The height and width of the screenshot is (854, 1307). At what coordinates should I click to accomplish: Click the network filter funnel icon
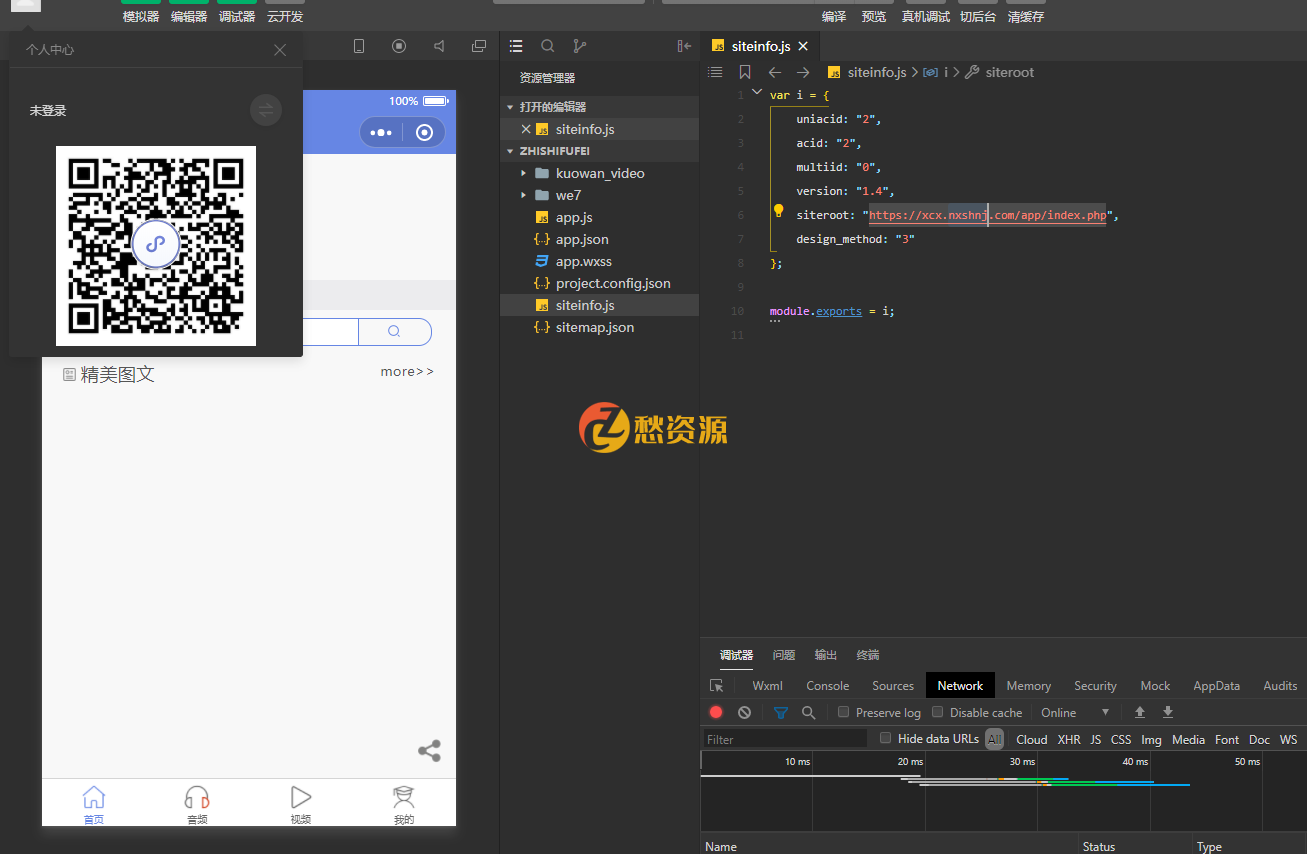781,713
